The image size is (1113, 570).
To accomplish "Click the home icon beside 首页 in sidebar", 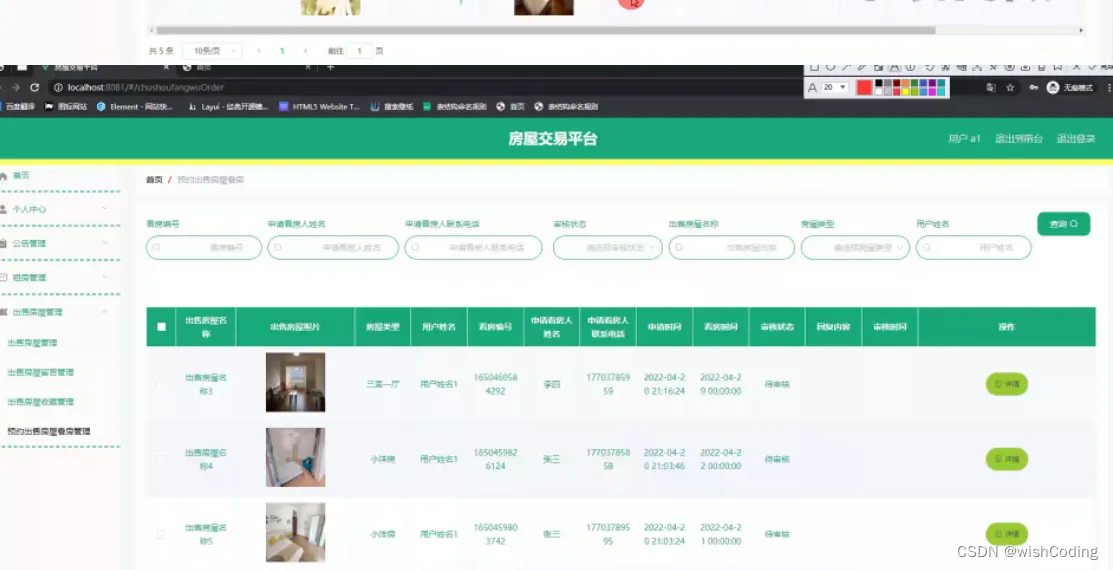I will 4,175.
